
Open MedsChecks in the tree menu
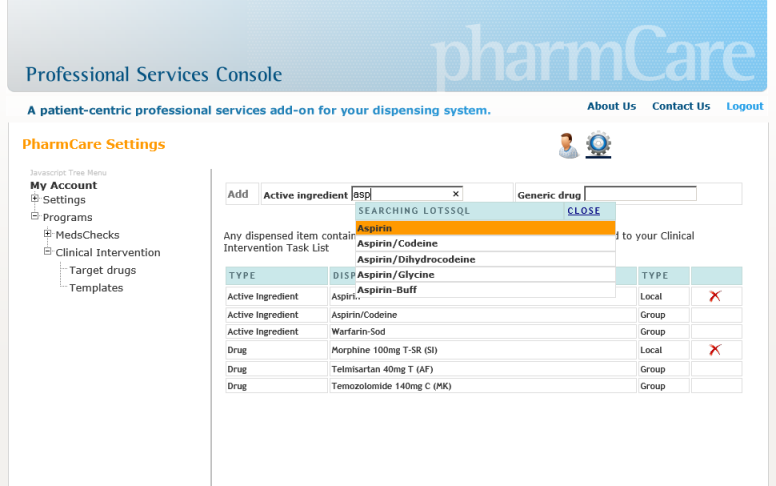coord(87,235)
